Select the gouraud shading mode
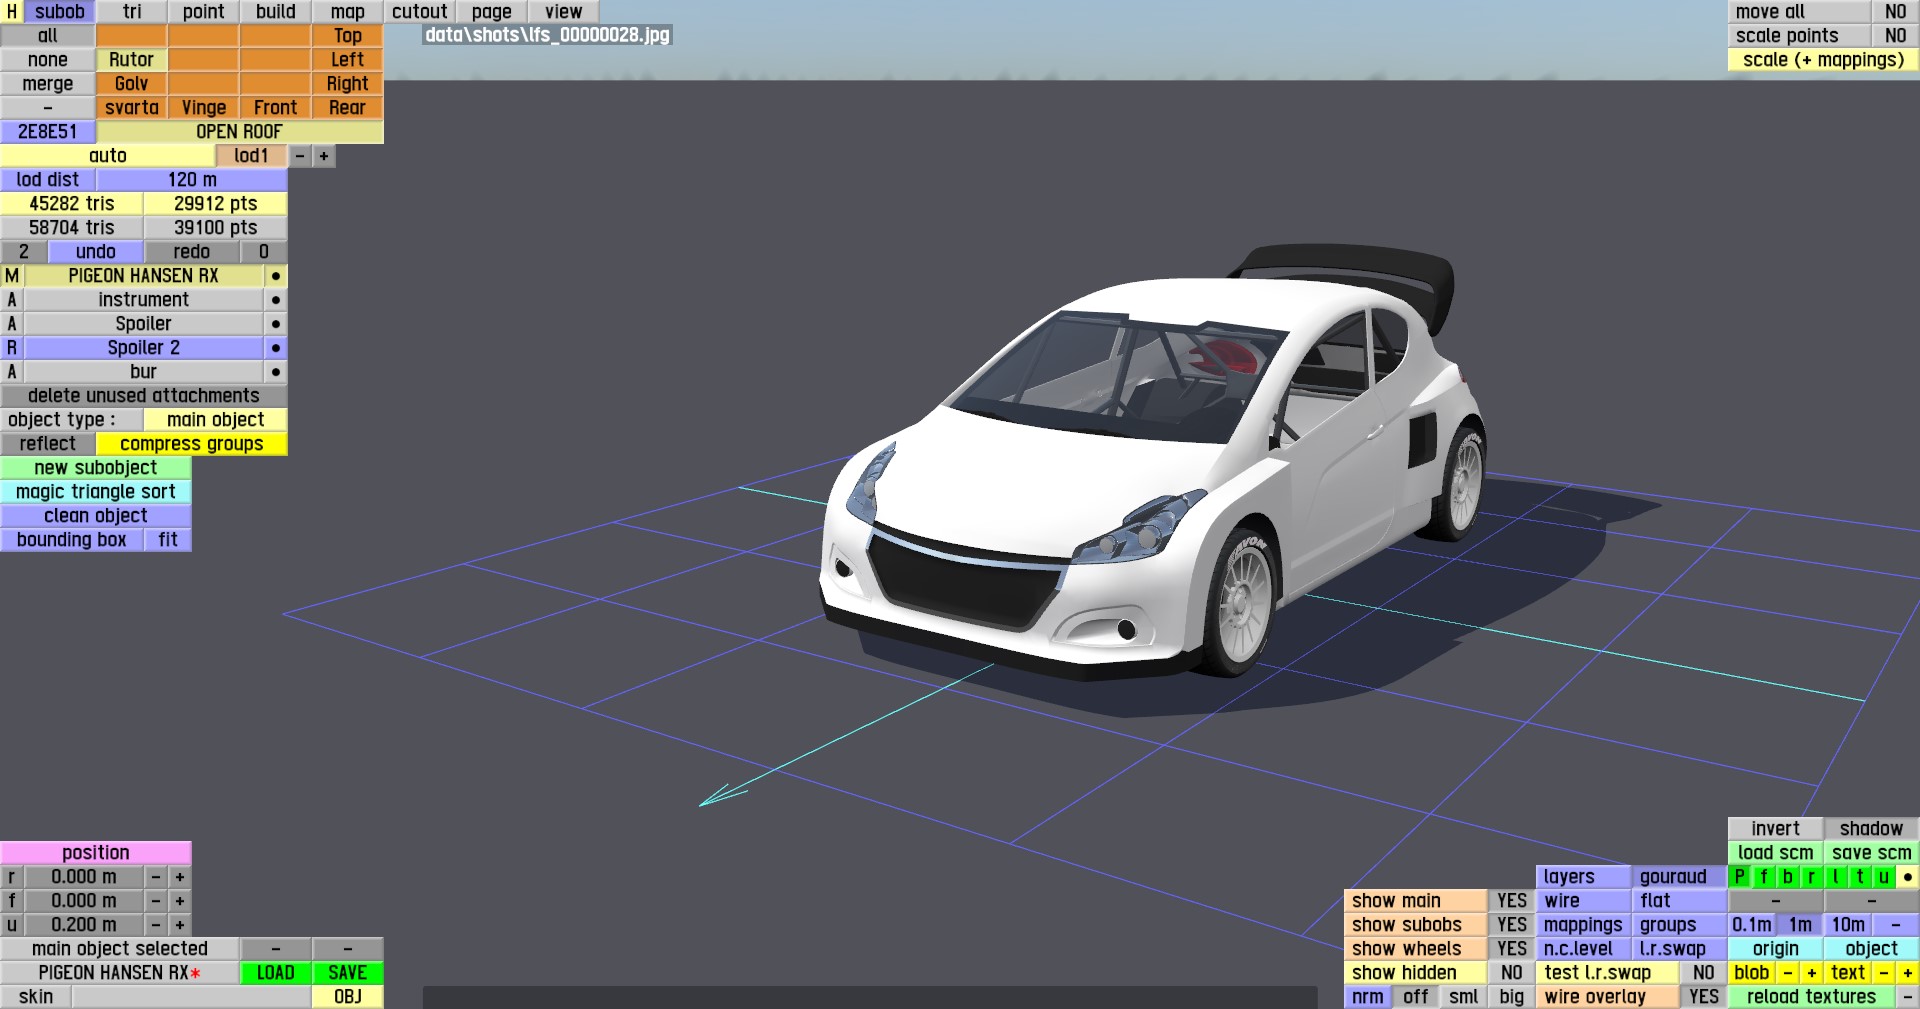The image size is (1920, 1009). coord(1679,877)
